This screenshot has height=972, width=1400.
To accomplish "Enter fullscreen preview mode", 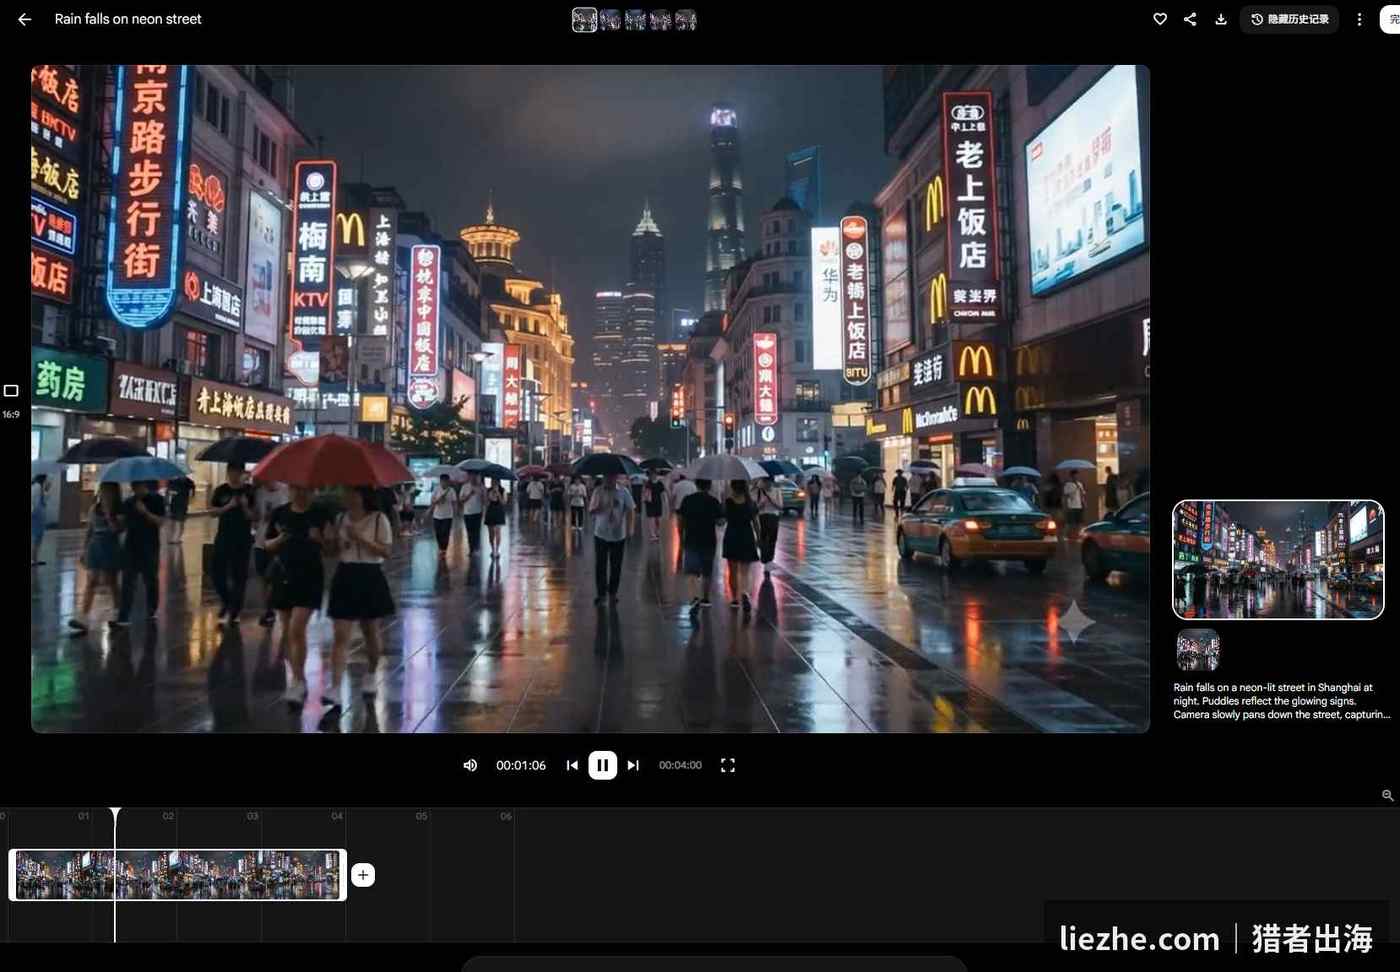I will pyautogui.click(x=728, y=765).
